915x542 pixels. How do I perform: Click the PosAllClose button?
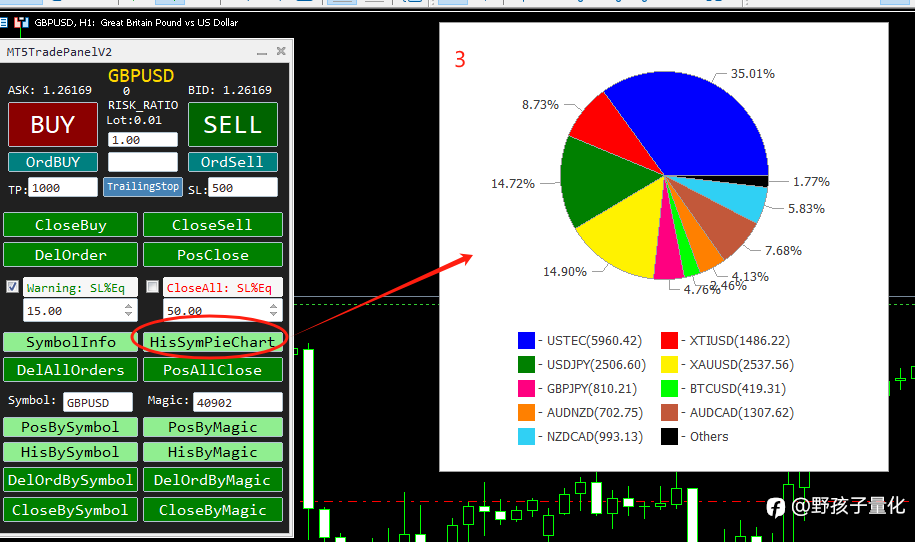[x=212, y=370]
